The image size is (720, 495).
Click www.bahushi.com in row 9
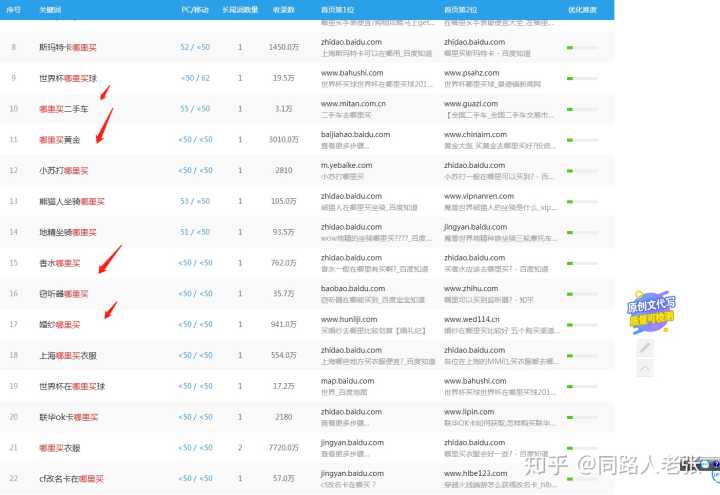(352, 73)
